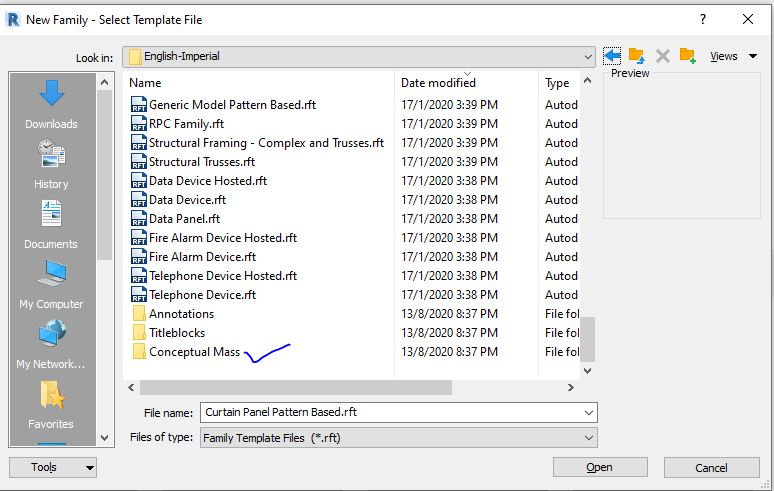Click horizontal scrollbar left arrow
Image resolution: width=774 pixels, height=491 pixels.
pos(131,387)
